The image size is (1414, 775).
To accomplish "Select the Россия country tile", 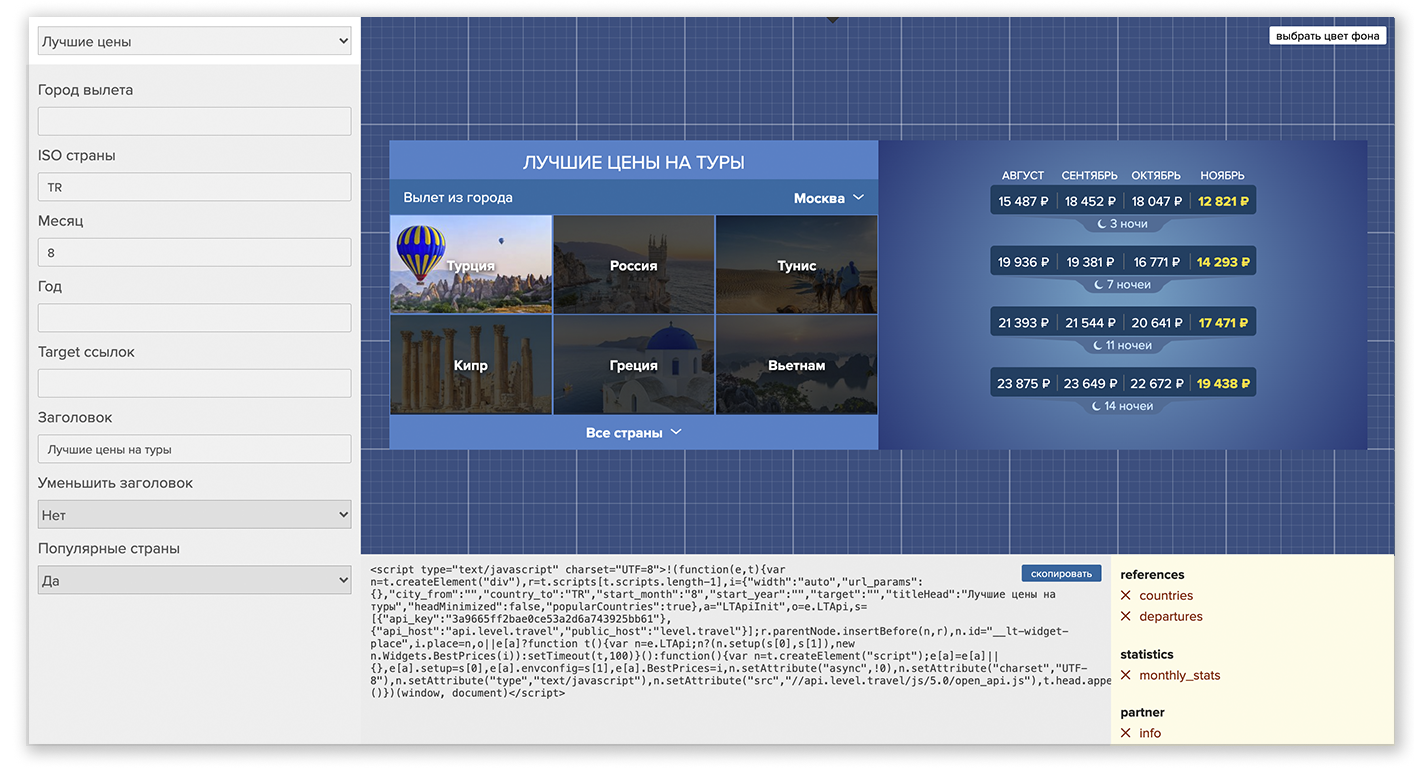I will 634,265.
